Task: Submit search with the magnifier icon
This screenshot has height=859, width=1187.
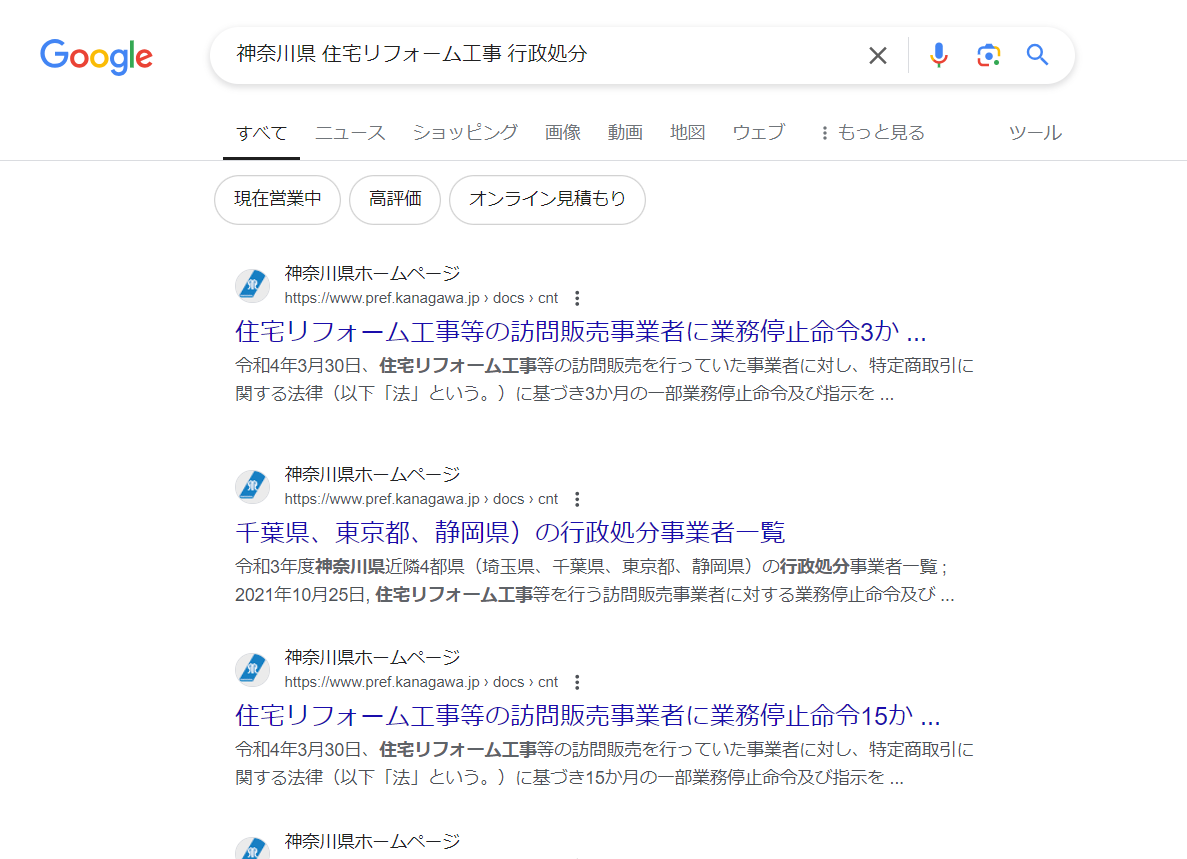Action: click(1037, 54)
